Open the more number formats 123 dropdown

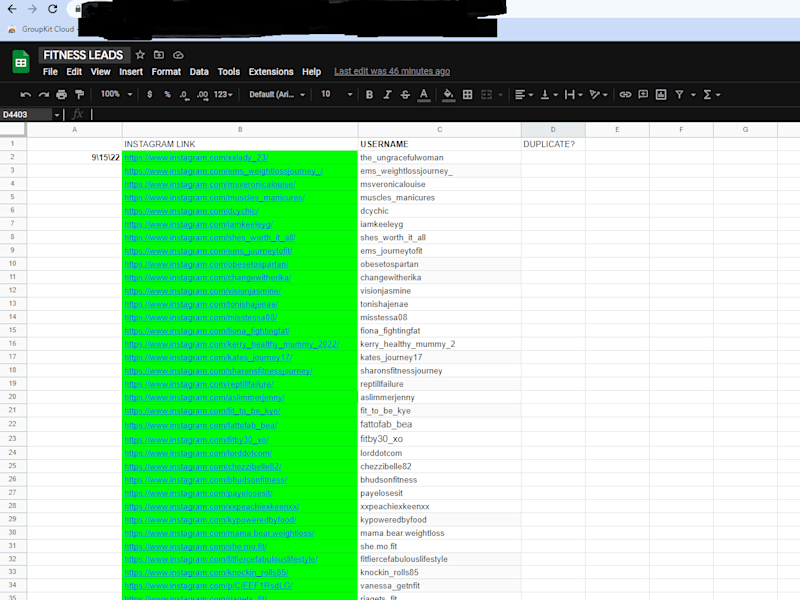point(223,94)
